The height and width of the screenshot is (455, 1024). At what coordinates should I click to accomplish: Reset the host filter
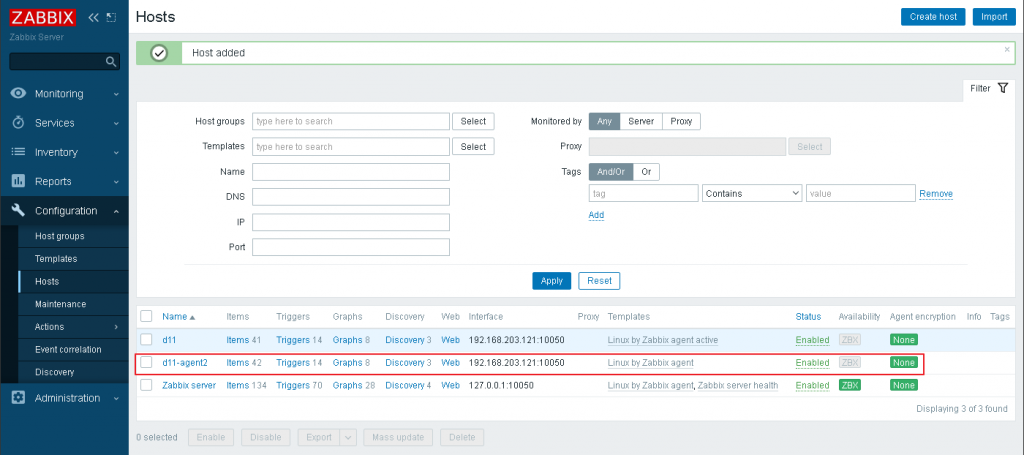pos(600,281)
